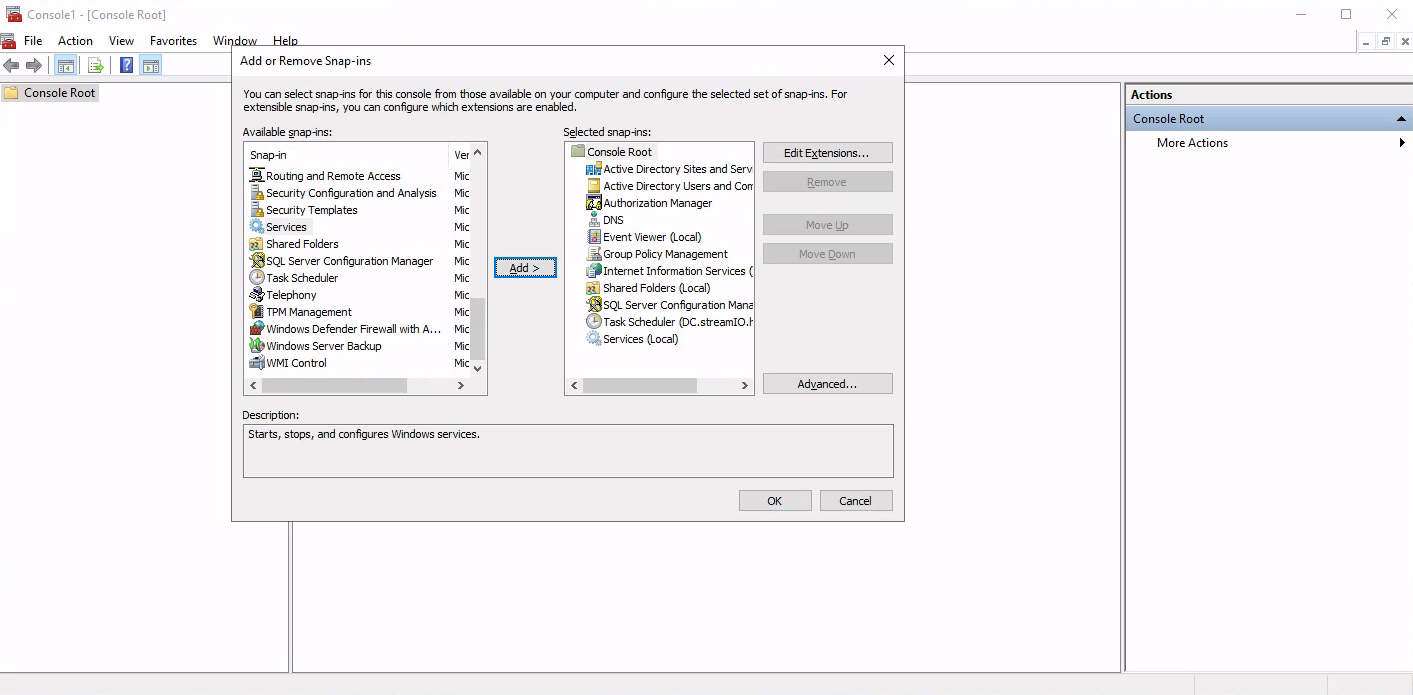Select the Shared Folders (Local) icon
The width and height of the screenshot is (1413, 695).
594,288
